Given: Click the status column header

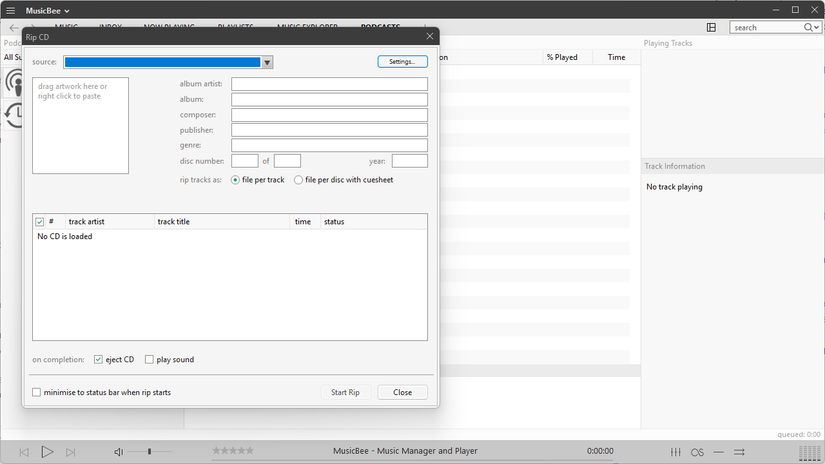Looking at the screenshot, I should click(x=374, y=221).
